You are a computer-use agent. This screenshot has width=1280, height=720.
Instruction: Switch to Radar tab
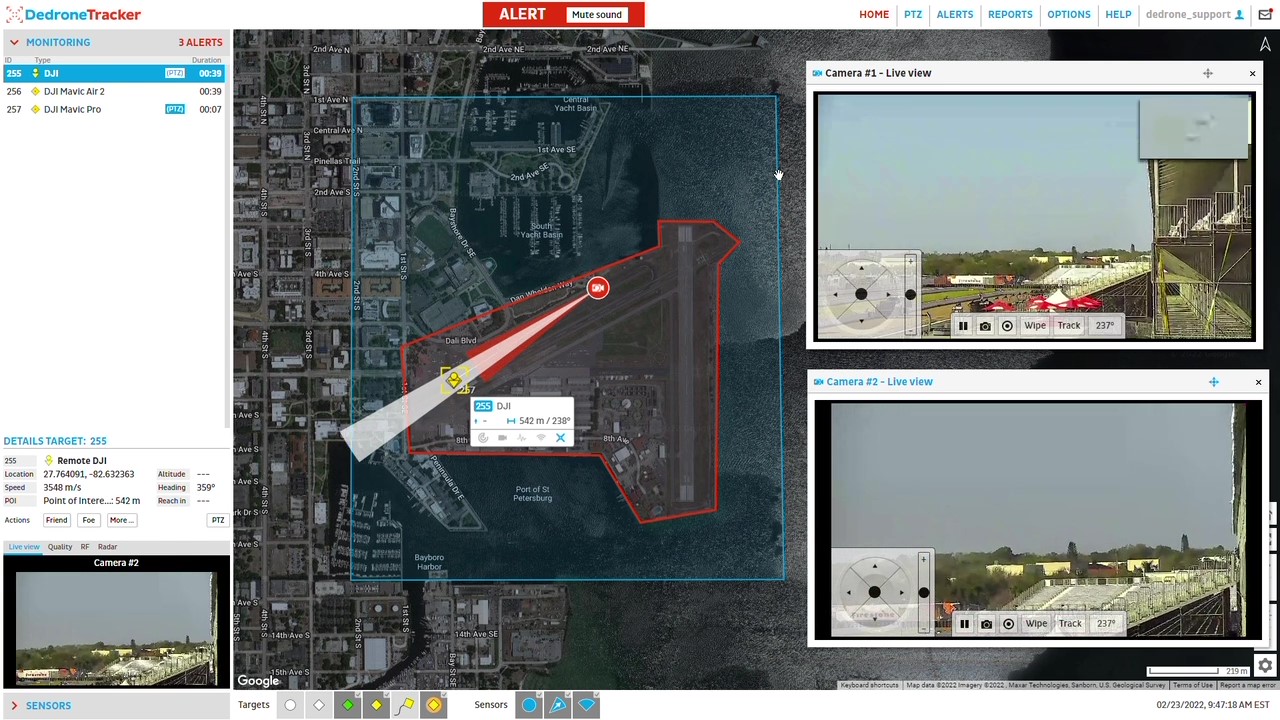(x=107, y=547)
